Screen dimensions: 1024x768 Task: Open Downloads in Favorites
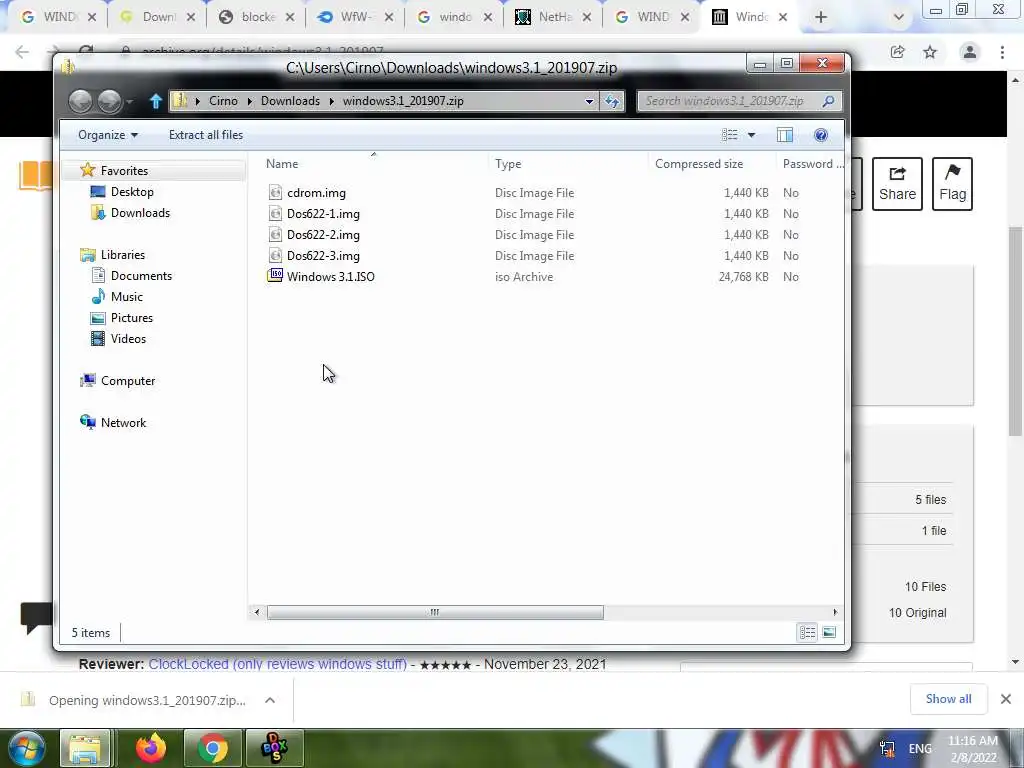140,213
